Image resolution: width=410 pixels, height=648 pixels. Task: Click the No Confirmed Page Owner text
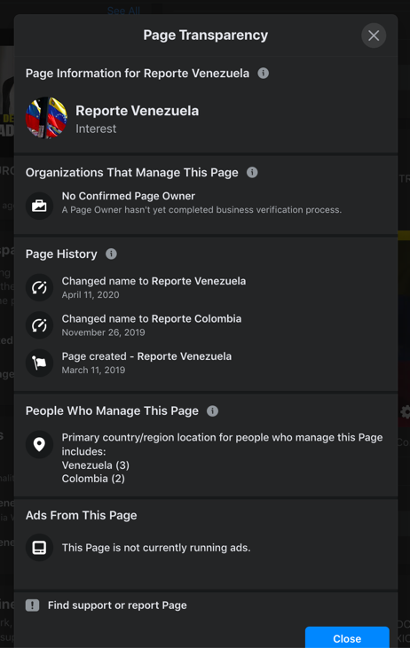point(128,196)
